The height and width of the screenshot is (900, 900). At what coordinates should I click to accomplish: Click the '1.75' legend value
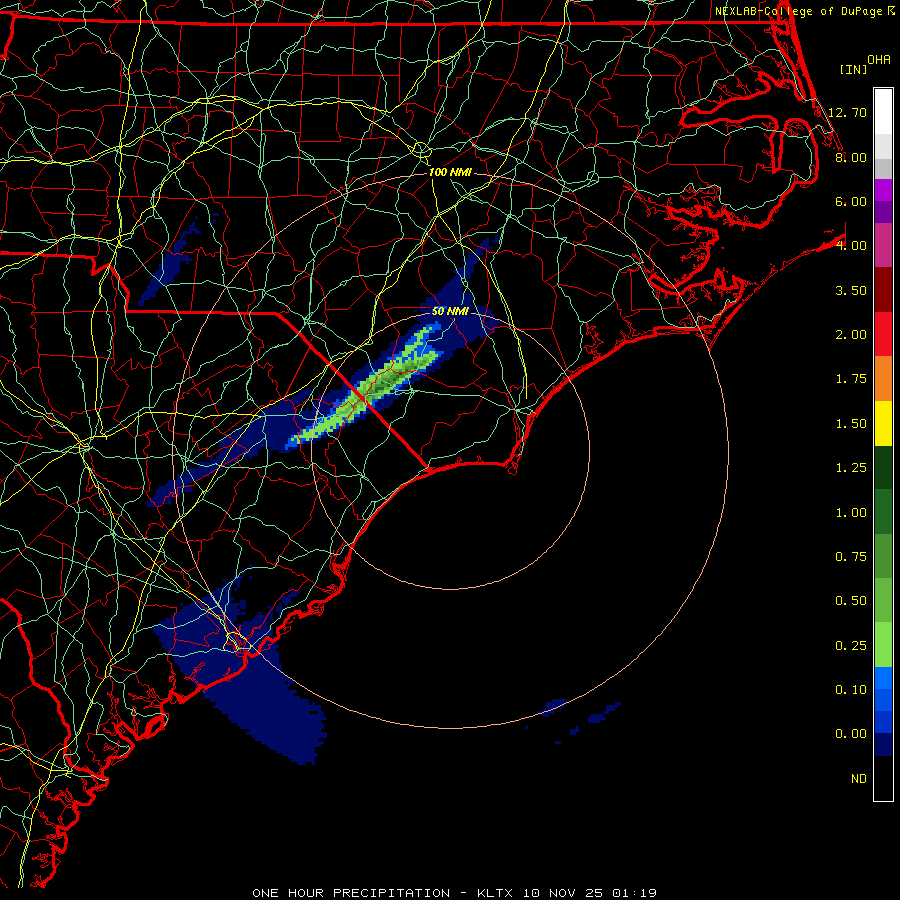click(851, 379)
